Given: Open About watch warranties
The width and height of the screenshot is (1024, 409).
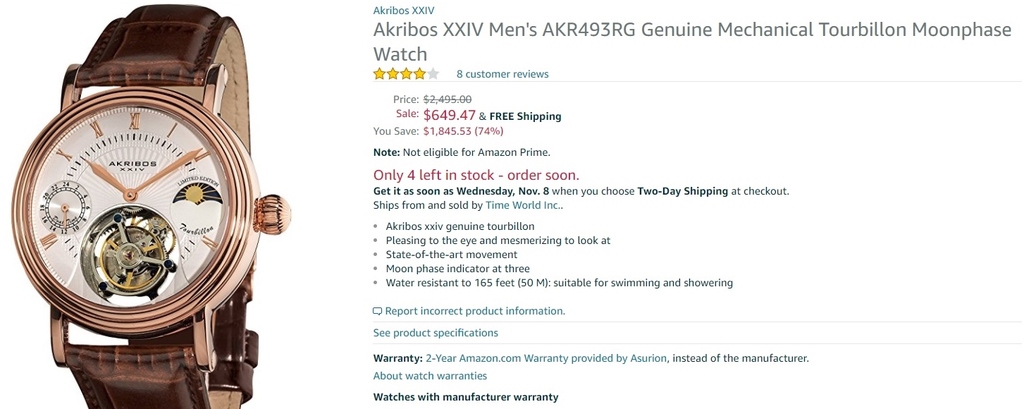Looking at the screenshot, I should point(430,376).
